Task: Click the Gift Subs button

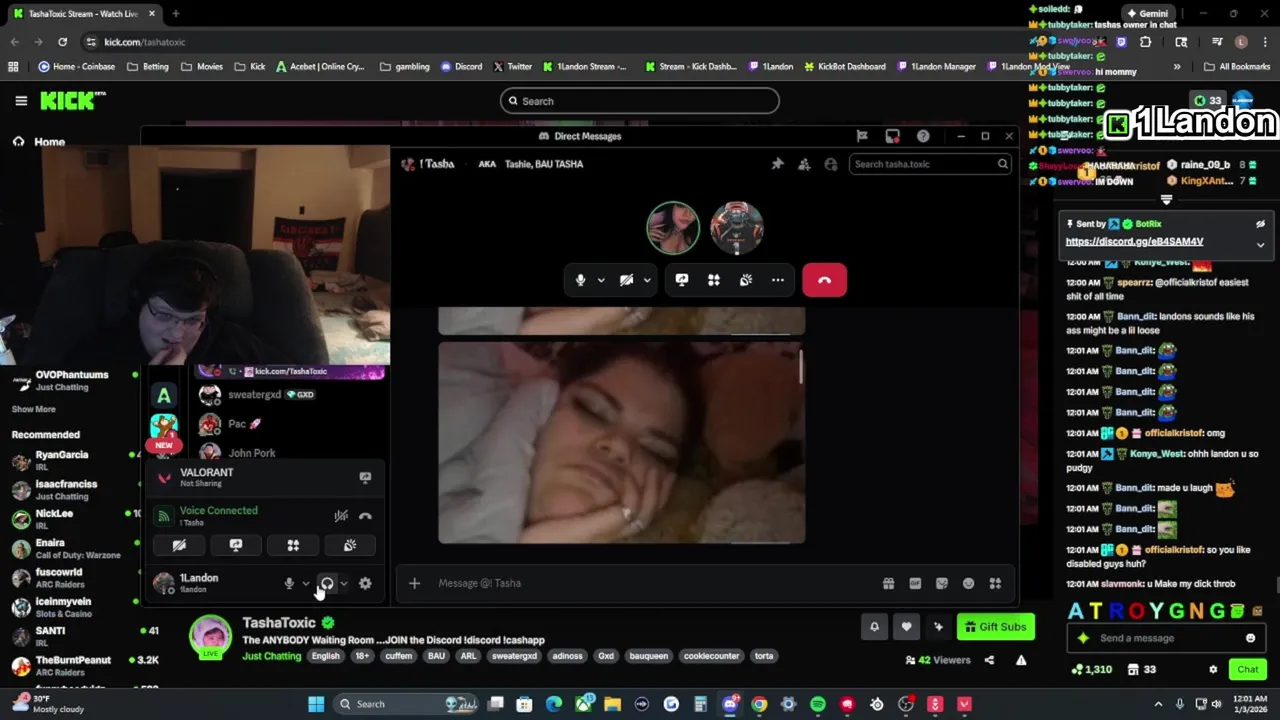Action: click(995, 627)
